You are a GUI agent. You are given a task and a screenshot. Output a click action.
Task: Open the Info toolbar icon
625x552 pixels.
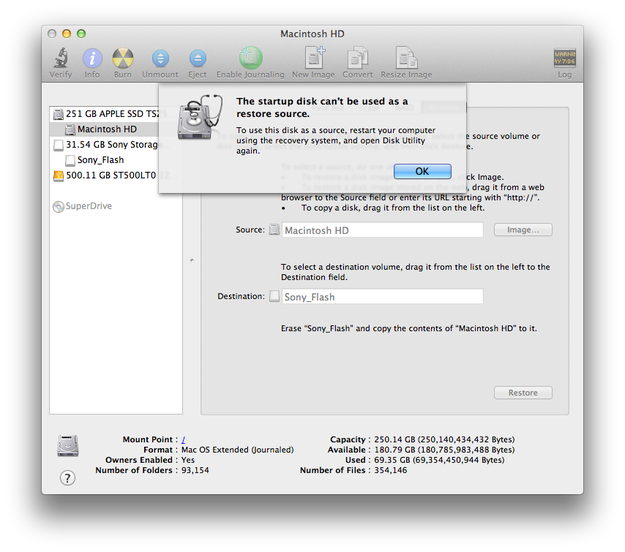click(92, 58)
